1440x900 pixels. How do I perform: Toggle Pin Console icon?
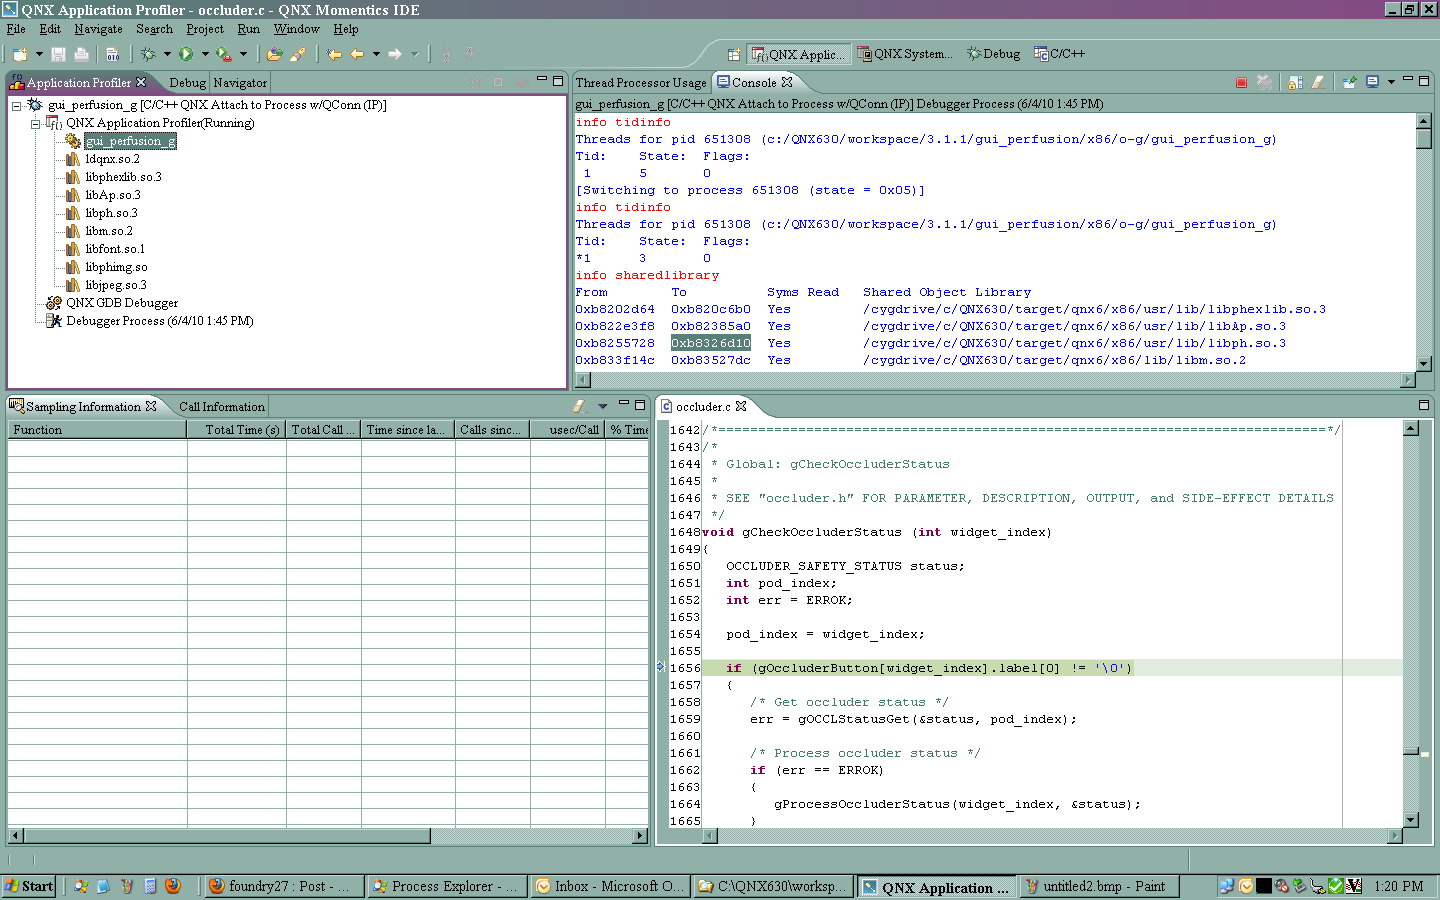(x=1349, y=83)
